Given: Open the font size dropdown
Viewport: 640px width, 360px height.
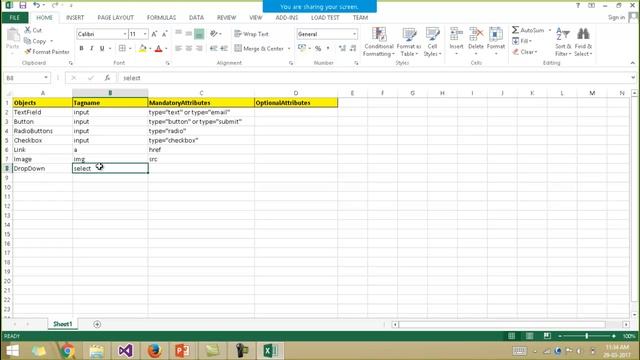Looking at the screenshot, I should pyautogui.click(x=145, y=34).
